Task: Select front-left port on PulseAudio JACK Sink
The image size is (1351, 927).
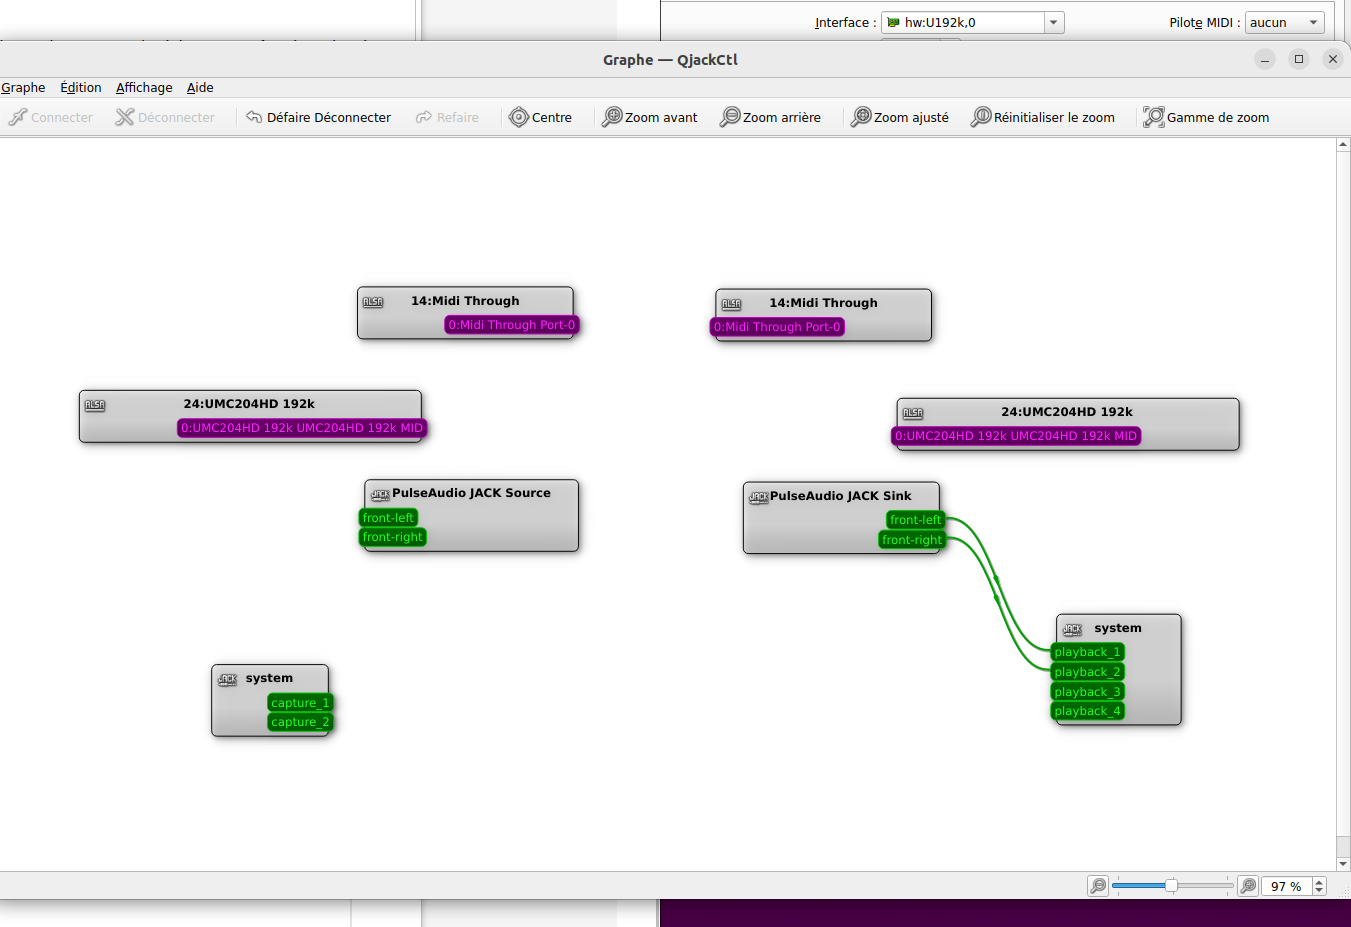Action: point(915,520)
